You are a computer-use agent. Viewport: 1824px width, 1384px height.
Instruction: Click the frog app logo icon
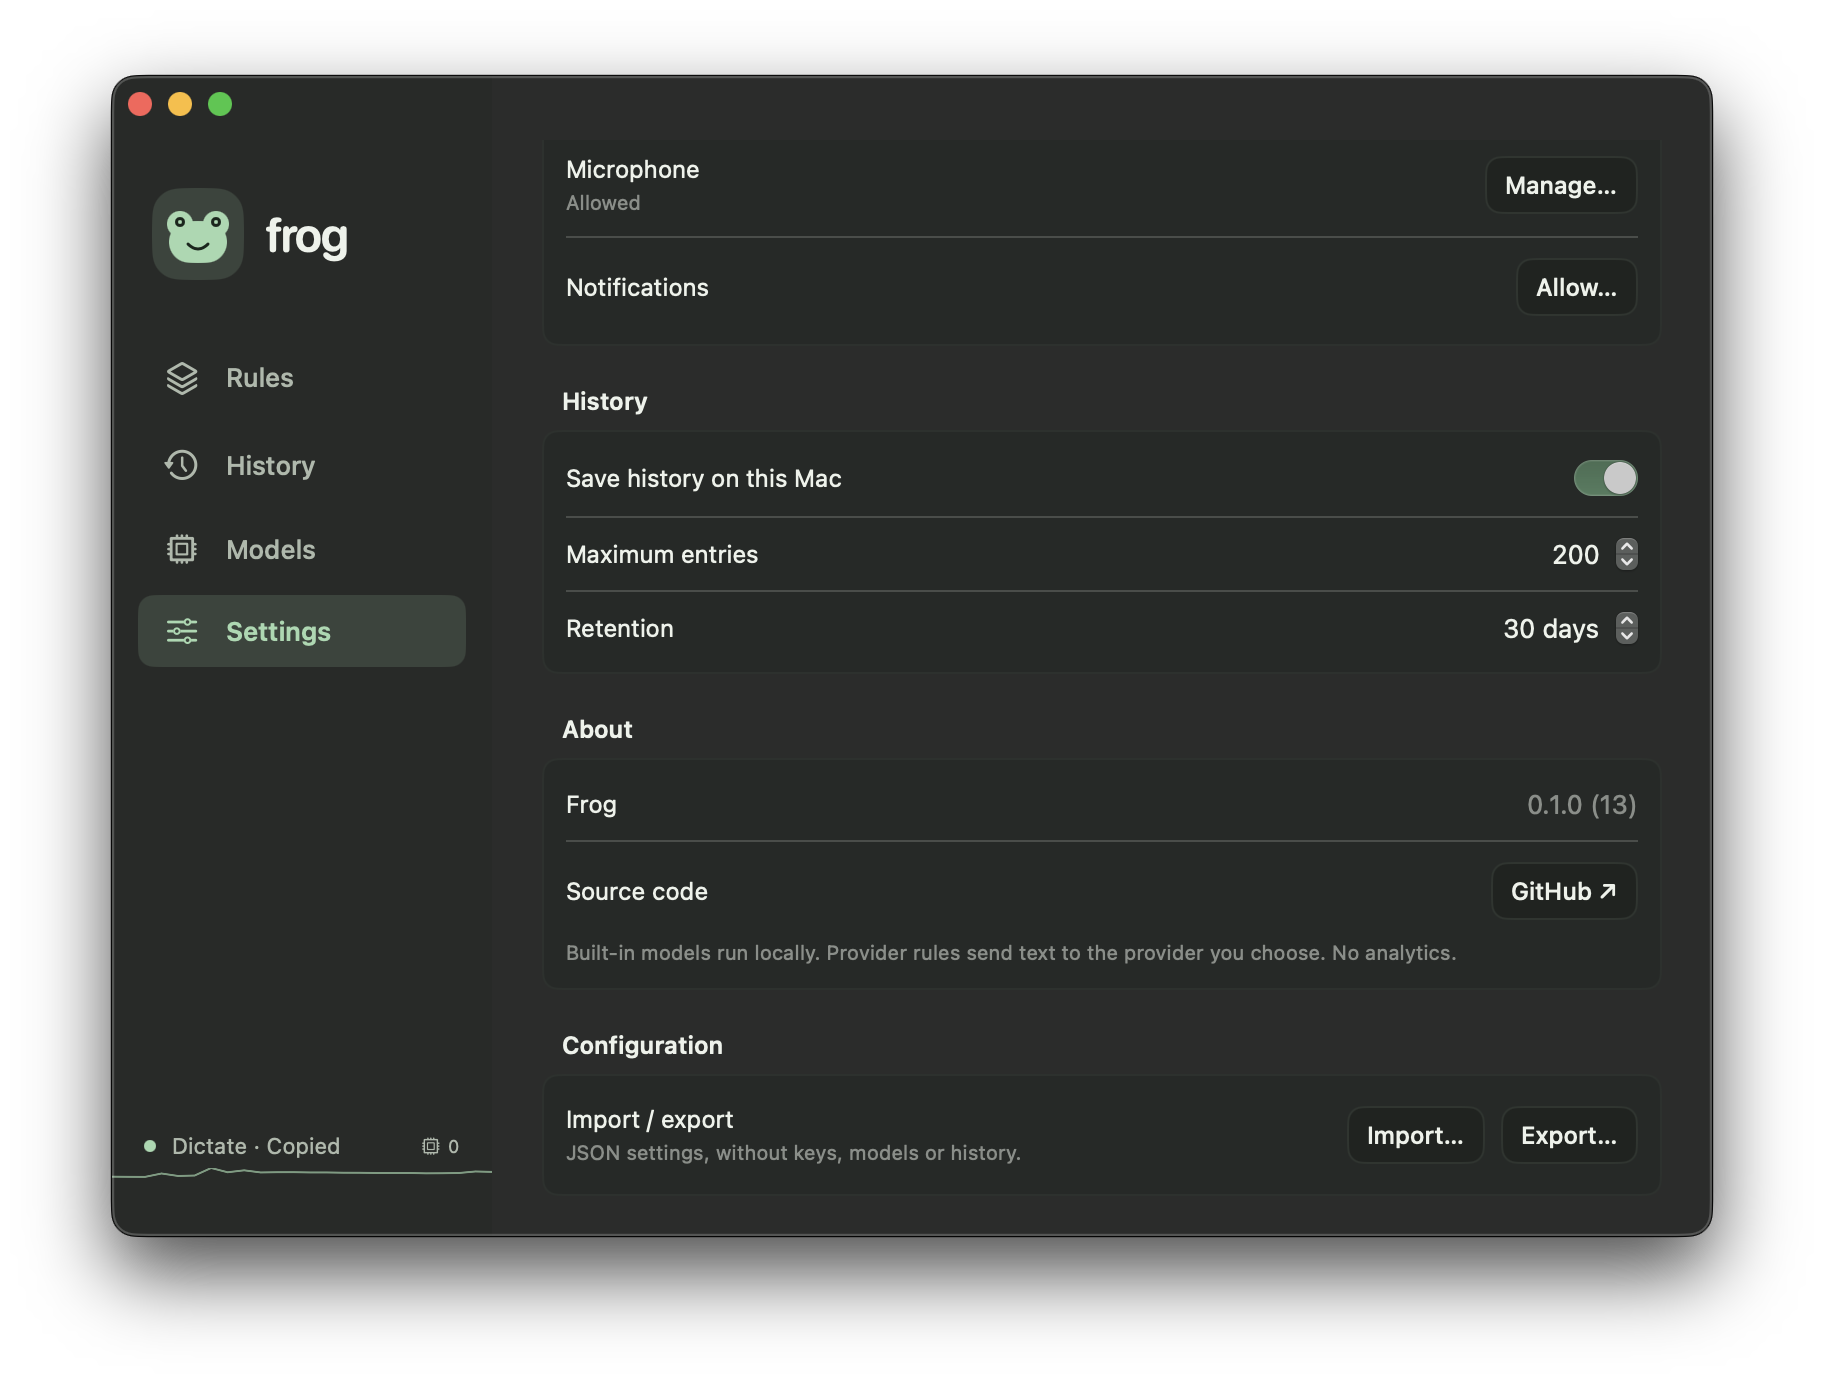(x=198, y=234)
